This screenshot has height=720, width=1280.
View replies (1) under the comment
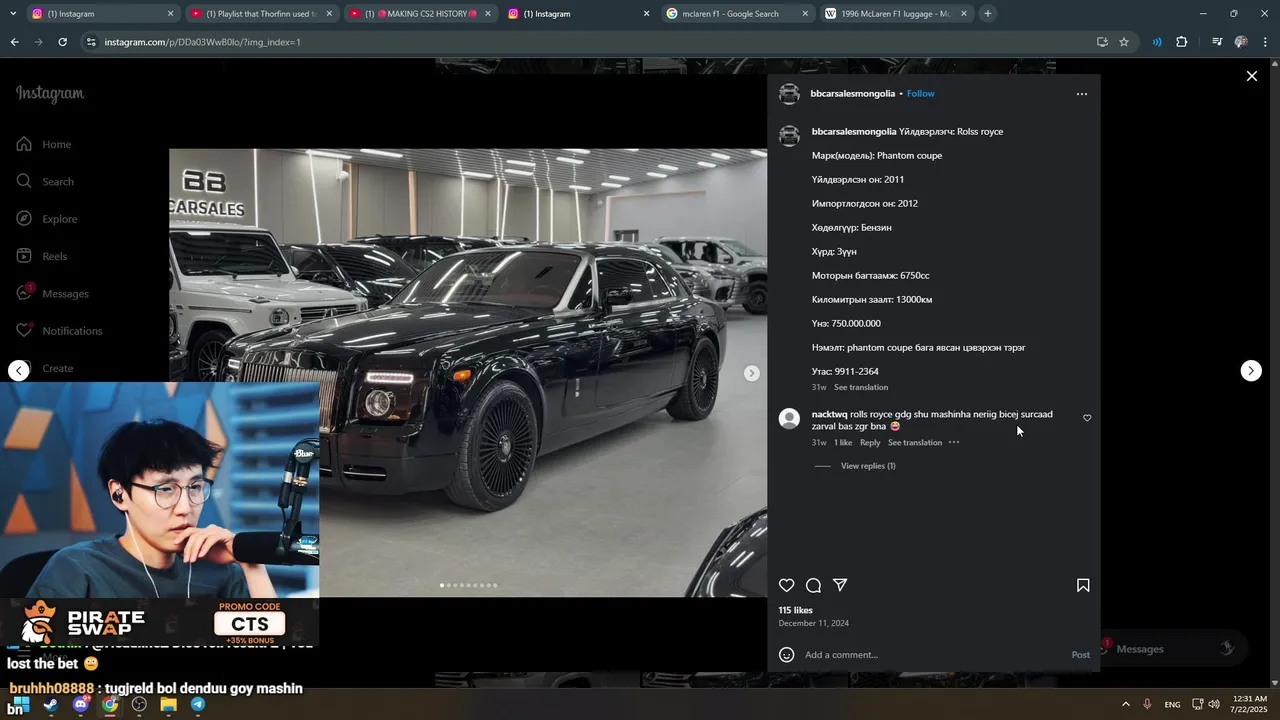tap(868, 466)
